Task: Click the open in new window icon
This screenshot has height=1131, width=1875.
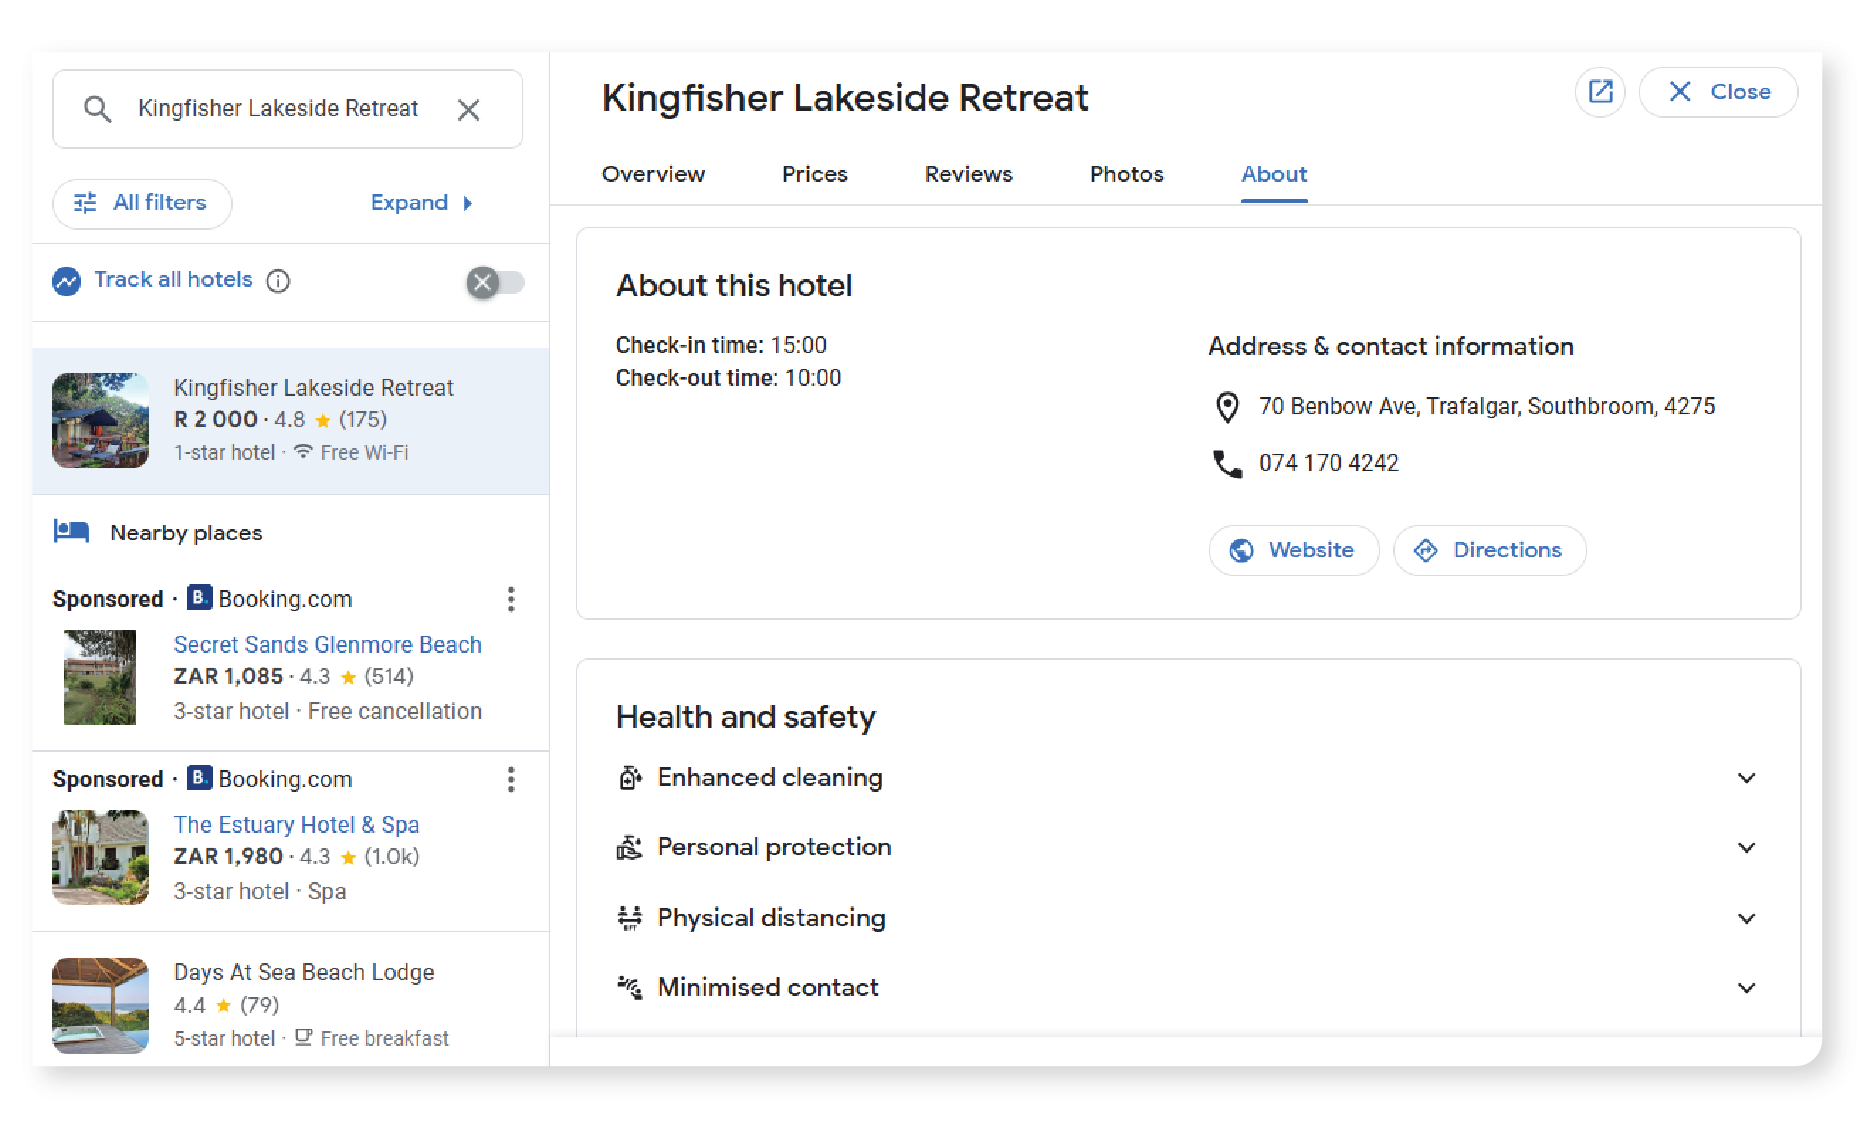Action: click(x=1600, y=92)
